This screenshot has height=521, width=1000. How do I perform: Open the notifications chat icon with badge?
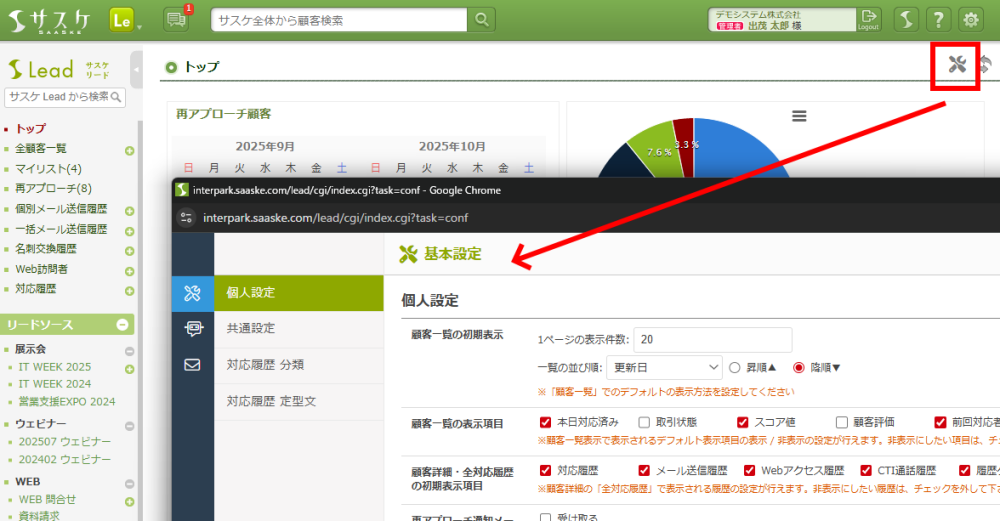coord(176,19)
